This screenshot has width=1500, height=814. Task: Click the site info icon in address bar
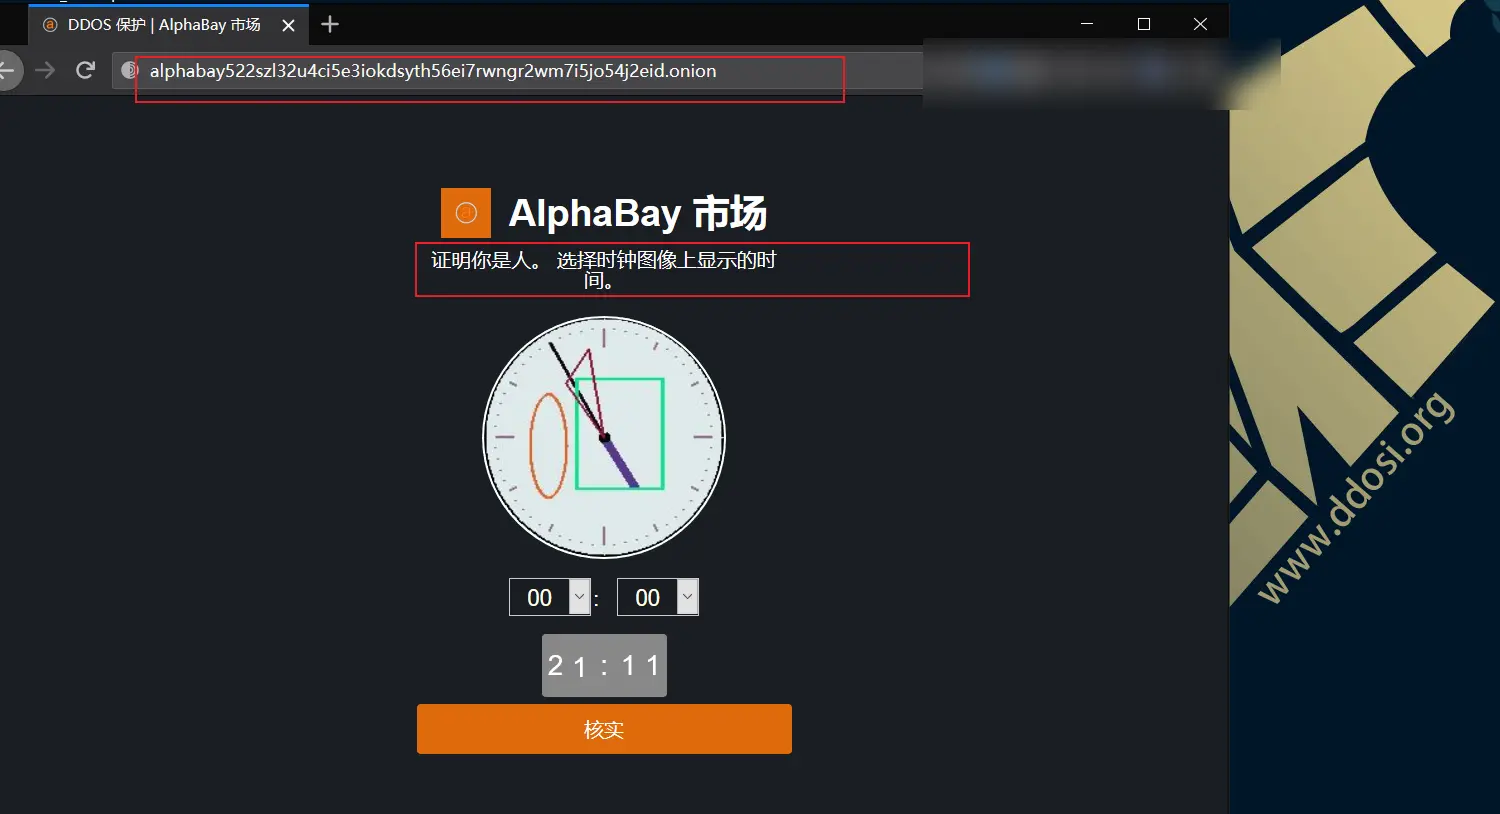(129, 70)
